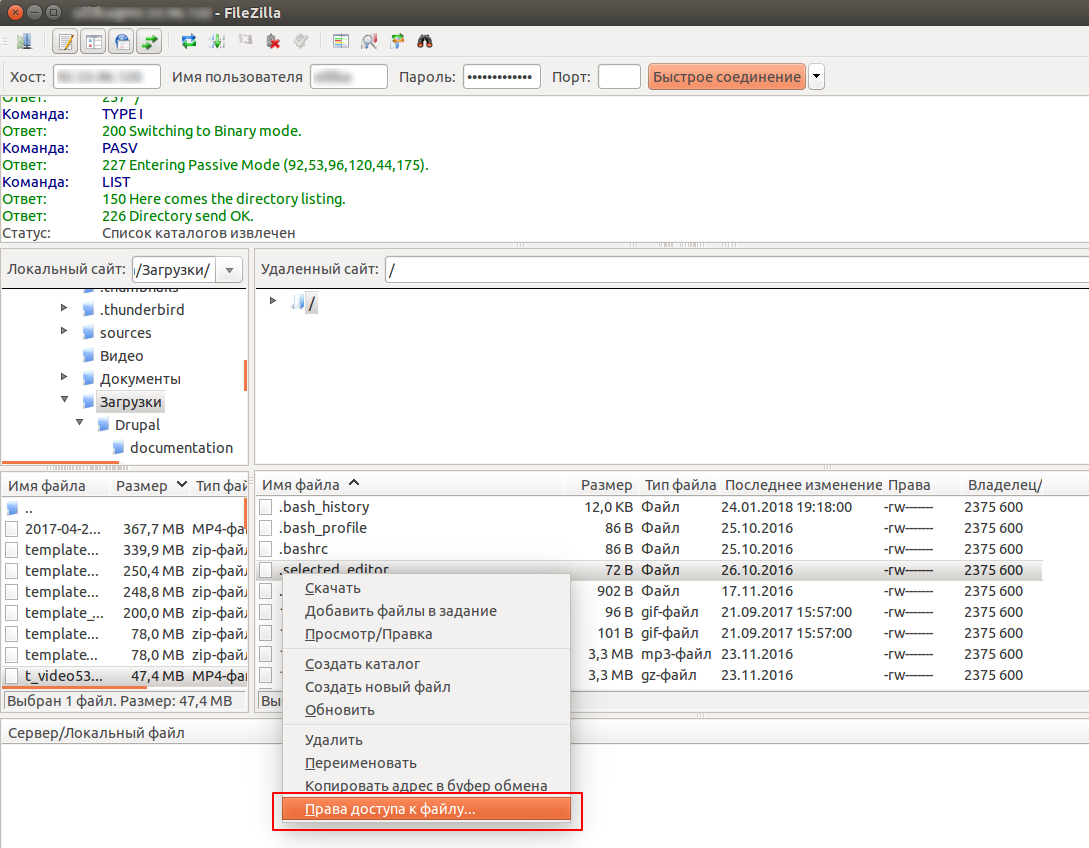The image size is (1089, 848).
Task: Click the binoculars search icon
Action: 424,42
